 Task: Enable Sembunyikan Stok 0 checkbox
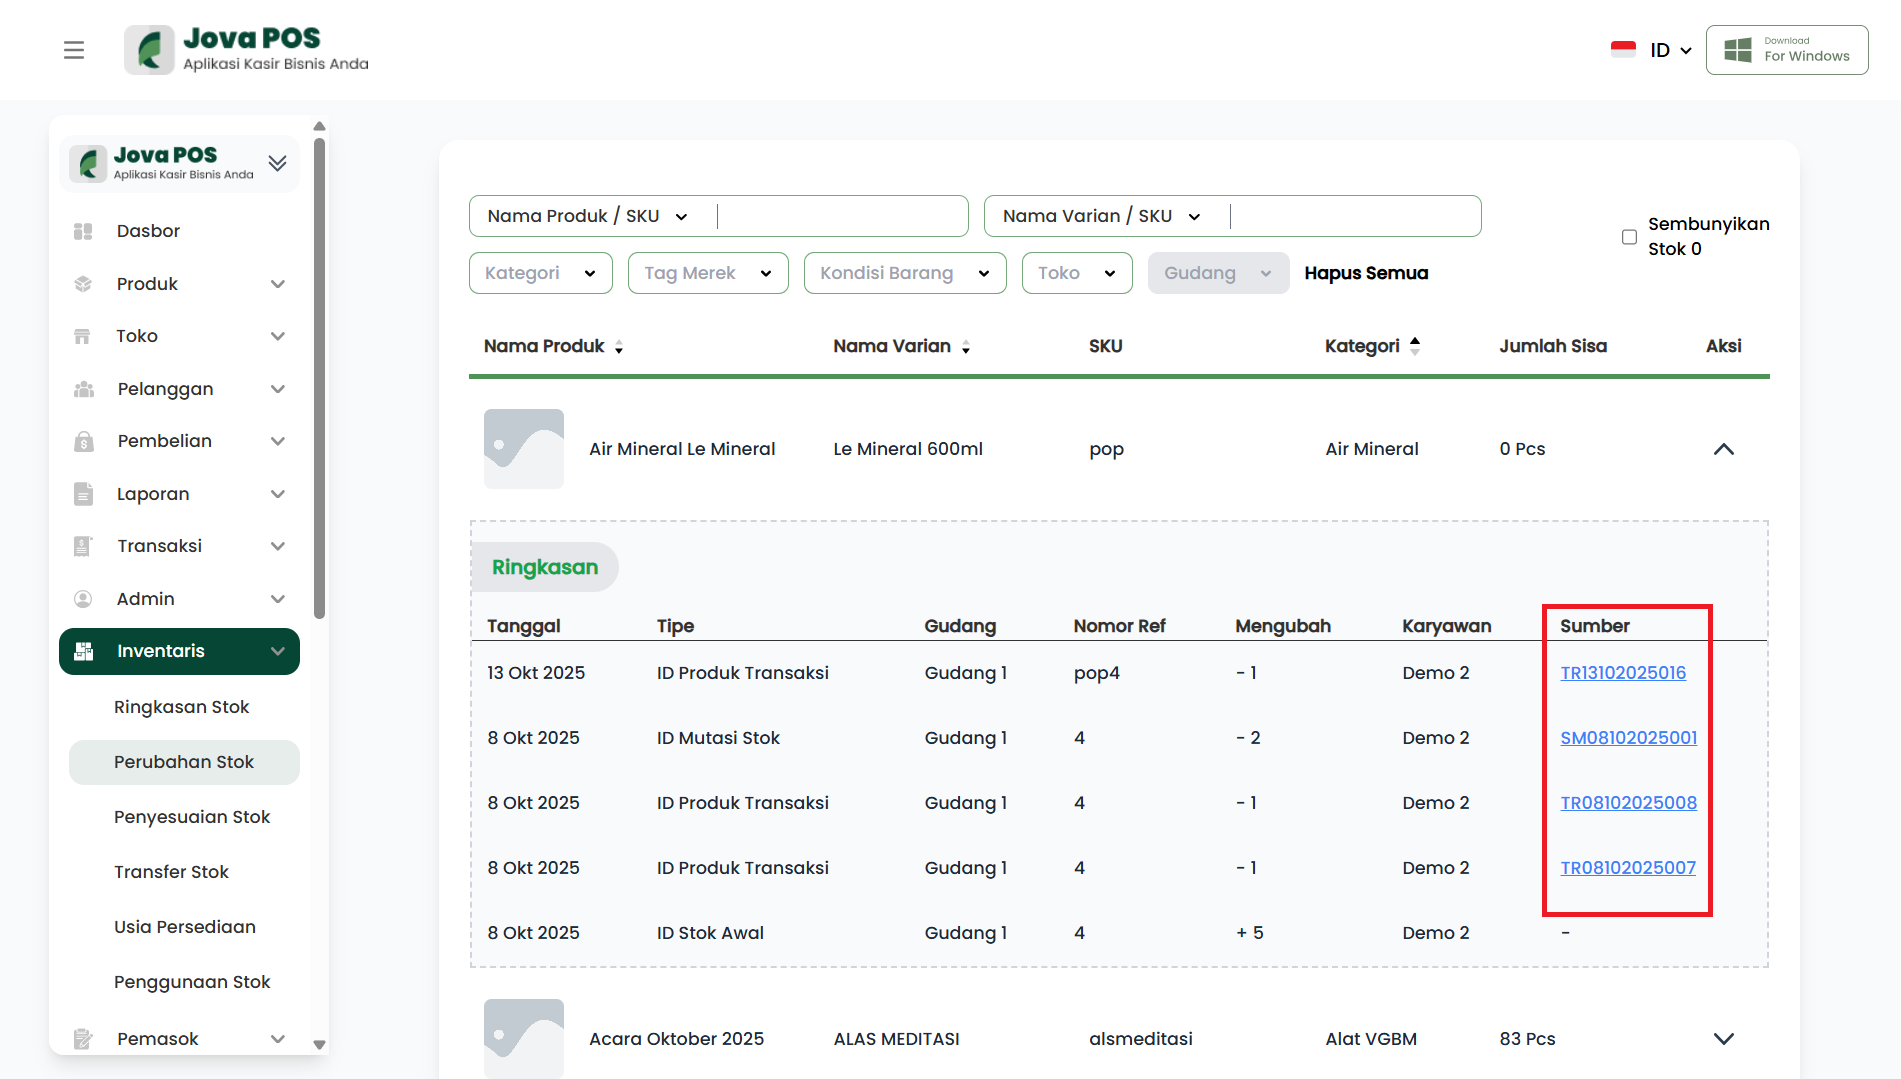click(1629, 237)
